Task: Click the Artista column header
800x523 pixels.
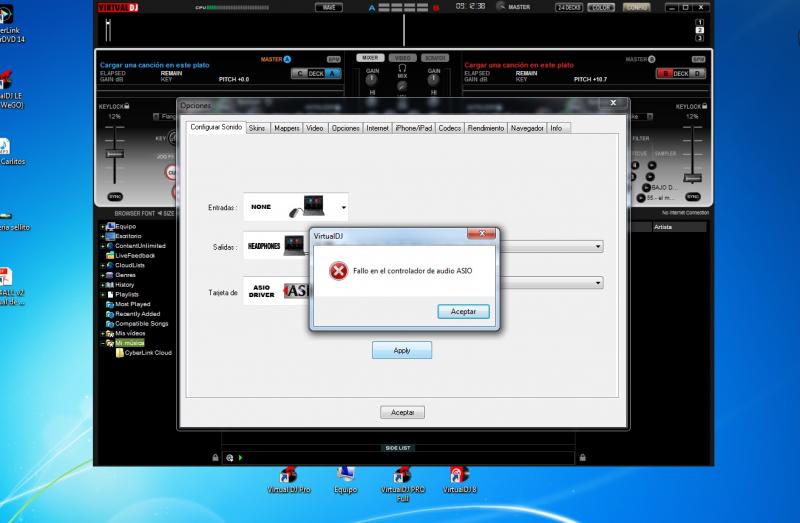Action: (679, 227)
